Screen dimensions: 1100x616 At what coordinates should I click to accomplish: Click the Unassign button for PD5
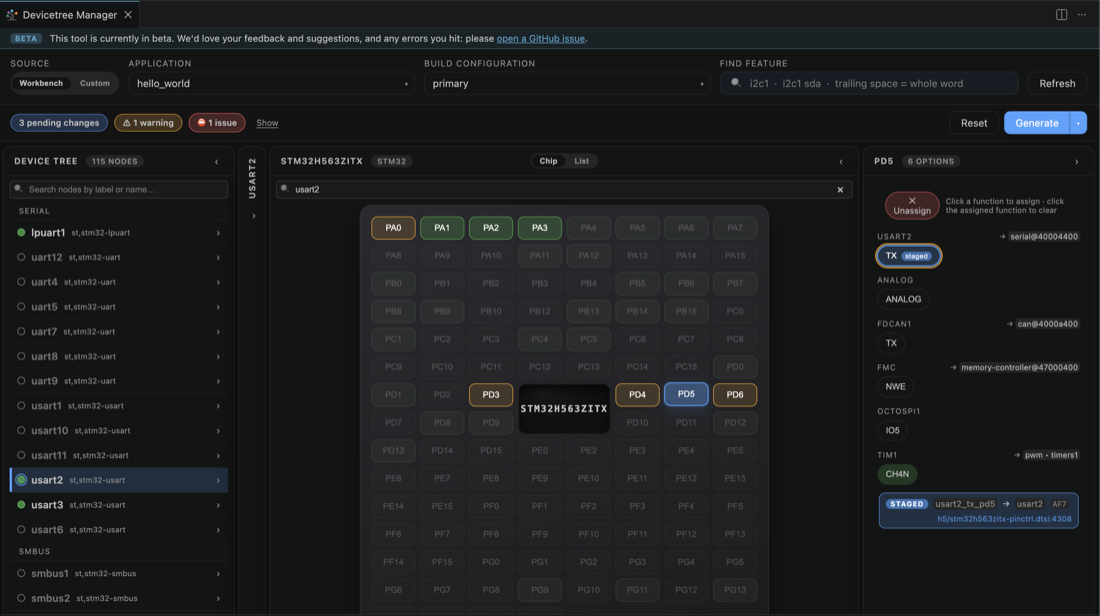[912, 206]
